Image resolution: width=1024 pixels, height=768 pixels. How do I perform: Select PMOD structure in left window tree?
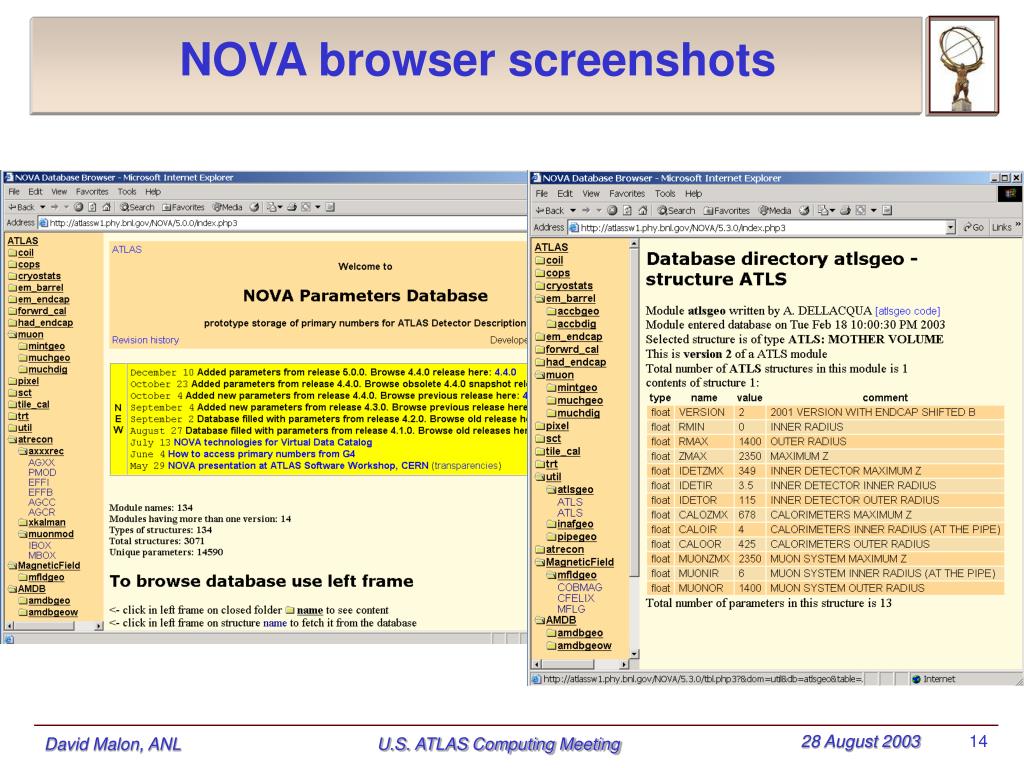[42, 472]
